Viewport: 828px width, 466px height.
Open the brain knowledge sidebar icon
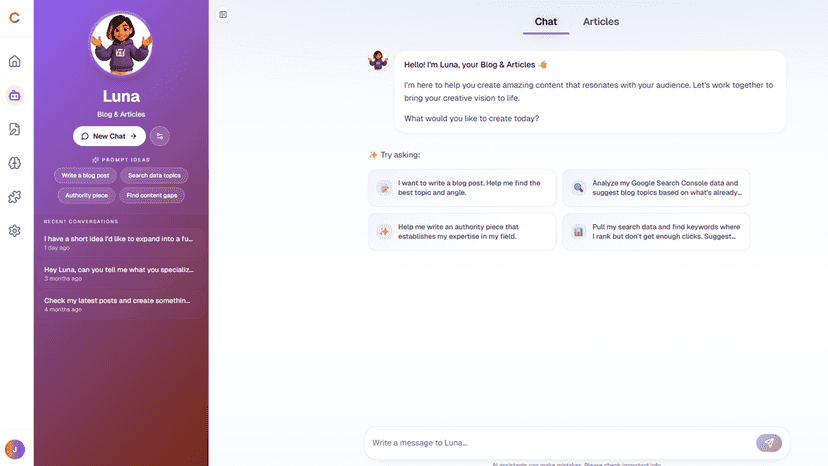(x=15, y=163)
